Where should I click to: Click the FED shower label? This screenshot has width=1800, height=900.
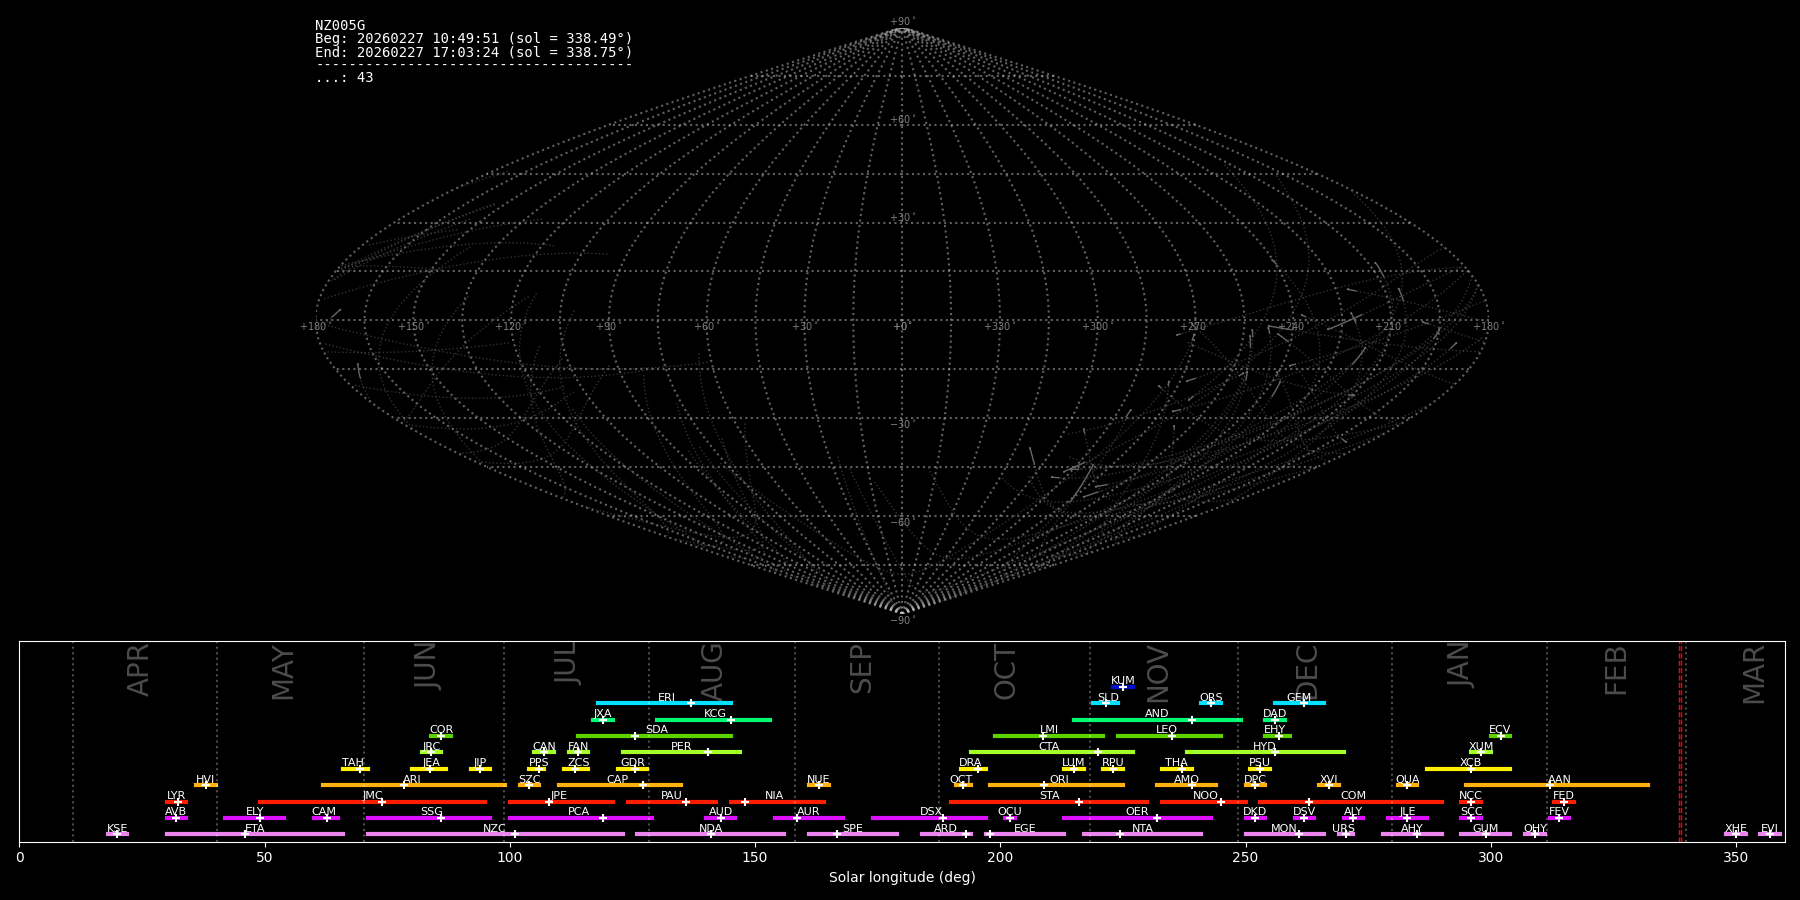click(x=1564, y=796)
